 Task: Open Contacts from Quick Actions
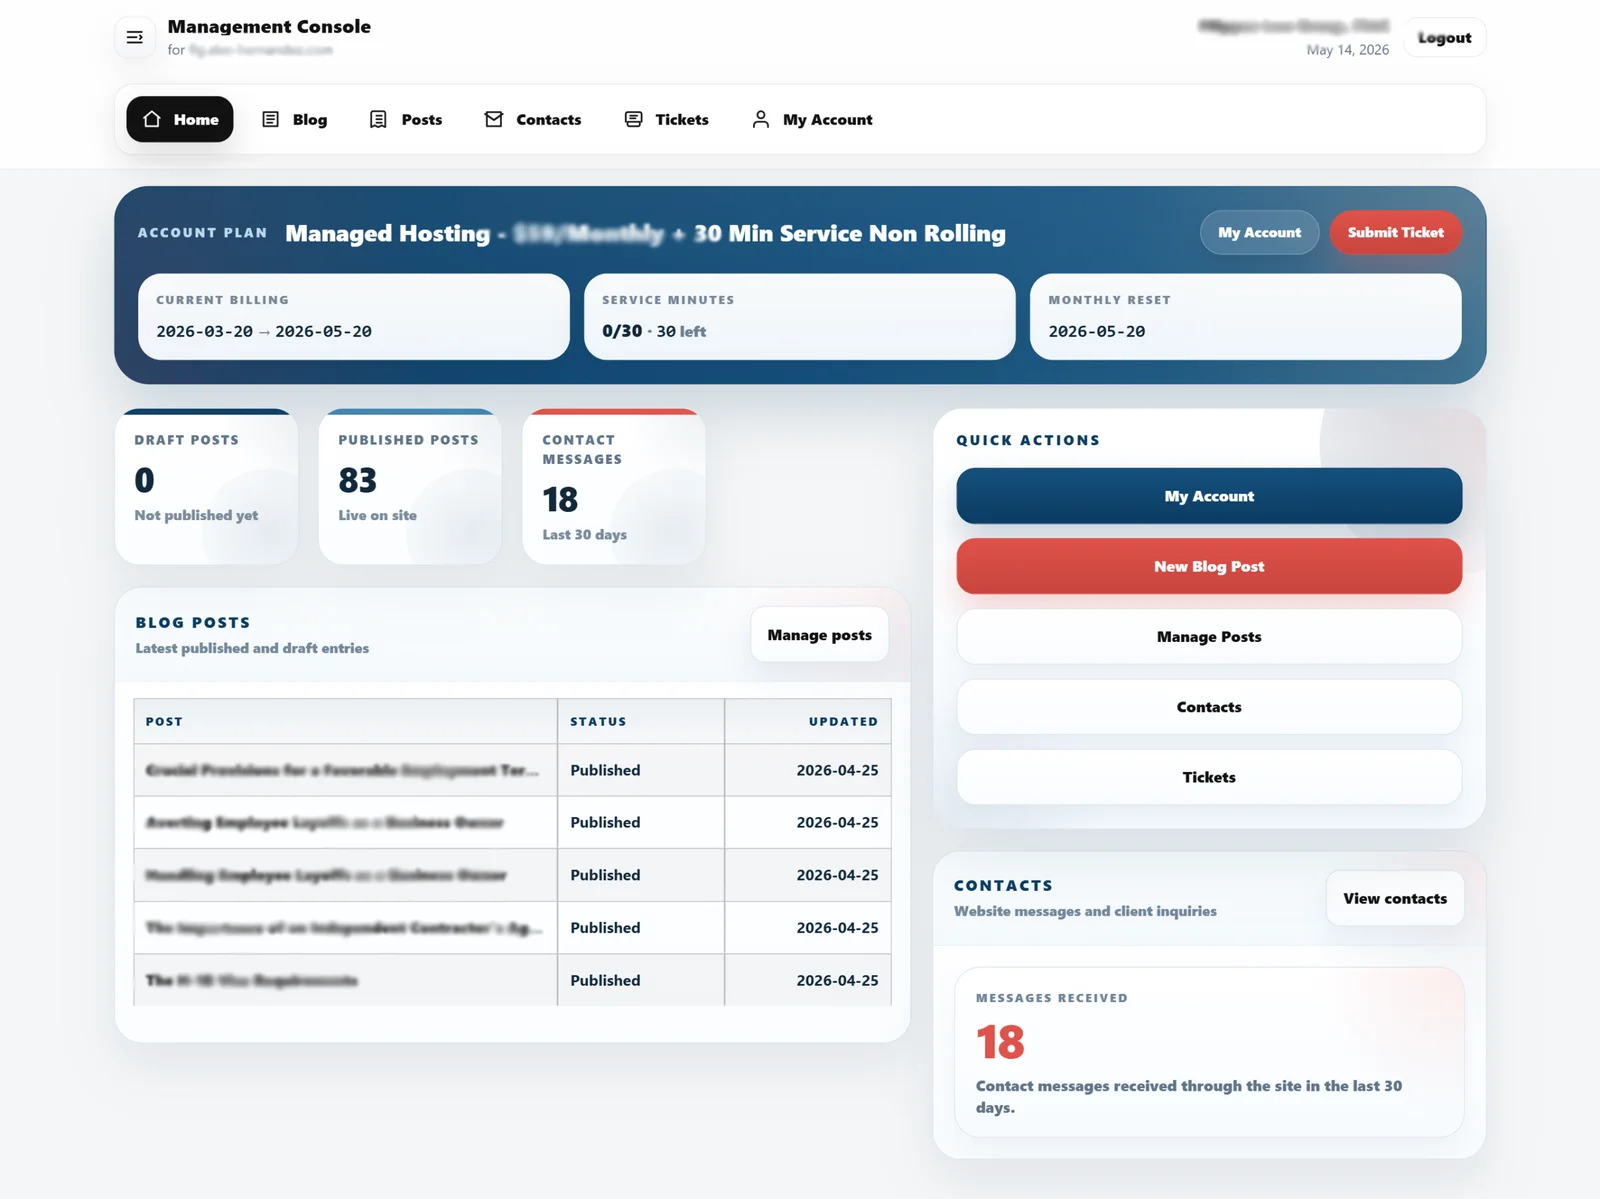[x=1209, y=707]
